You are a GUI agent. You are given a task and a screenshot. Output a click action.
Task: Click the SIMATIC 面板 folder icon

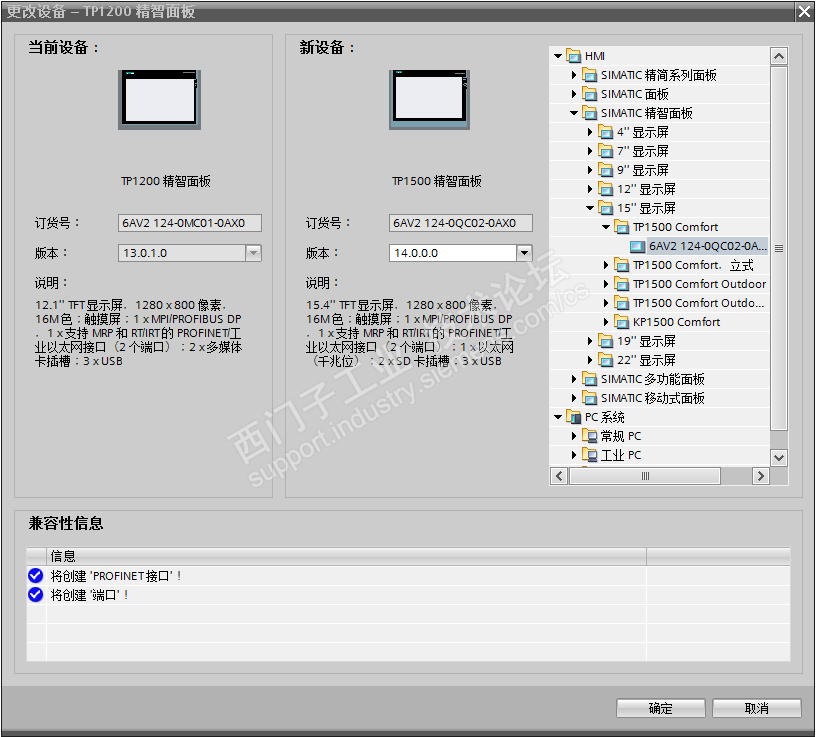(590, 94)
